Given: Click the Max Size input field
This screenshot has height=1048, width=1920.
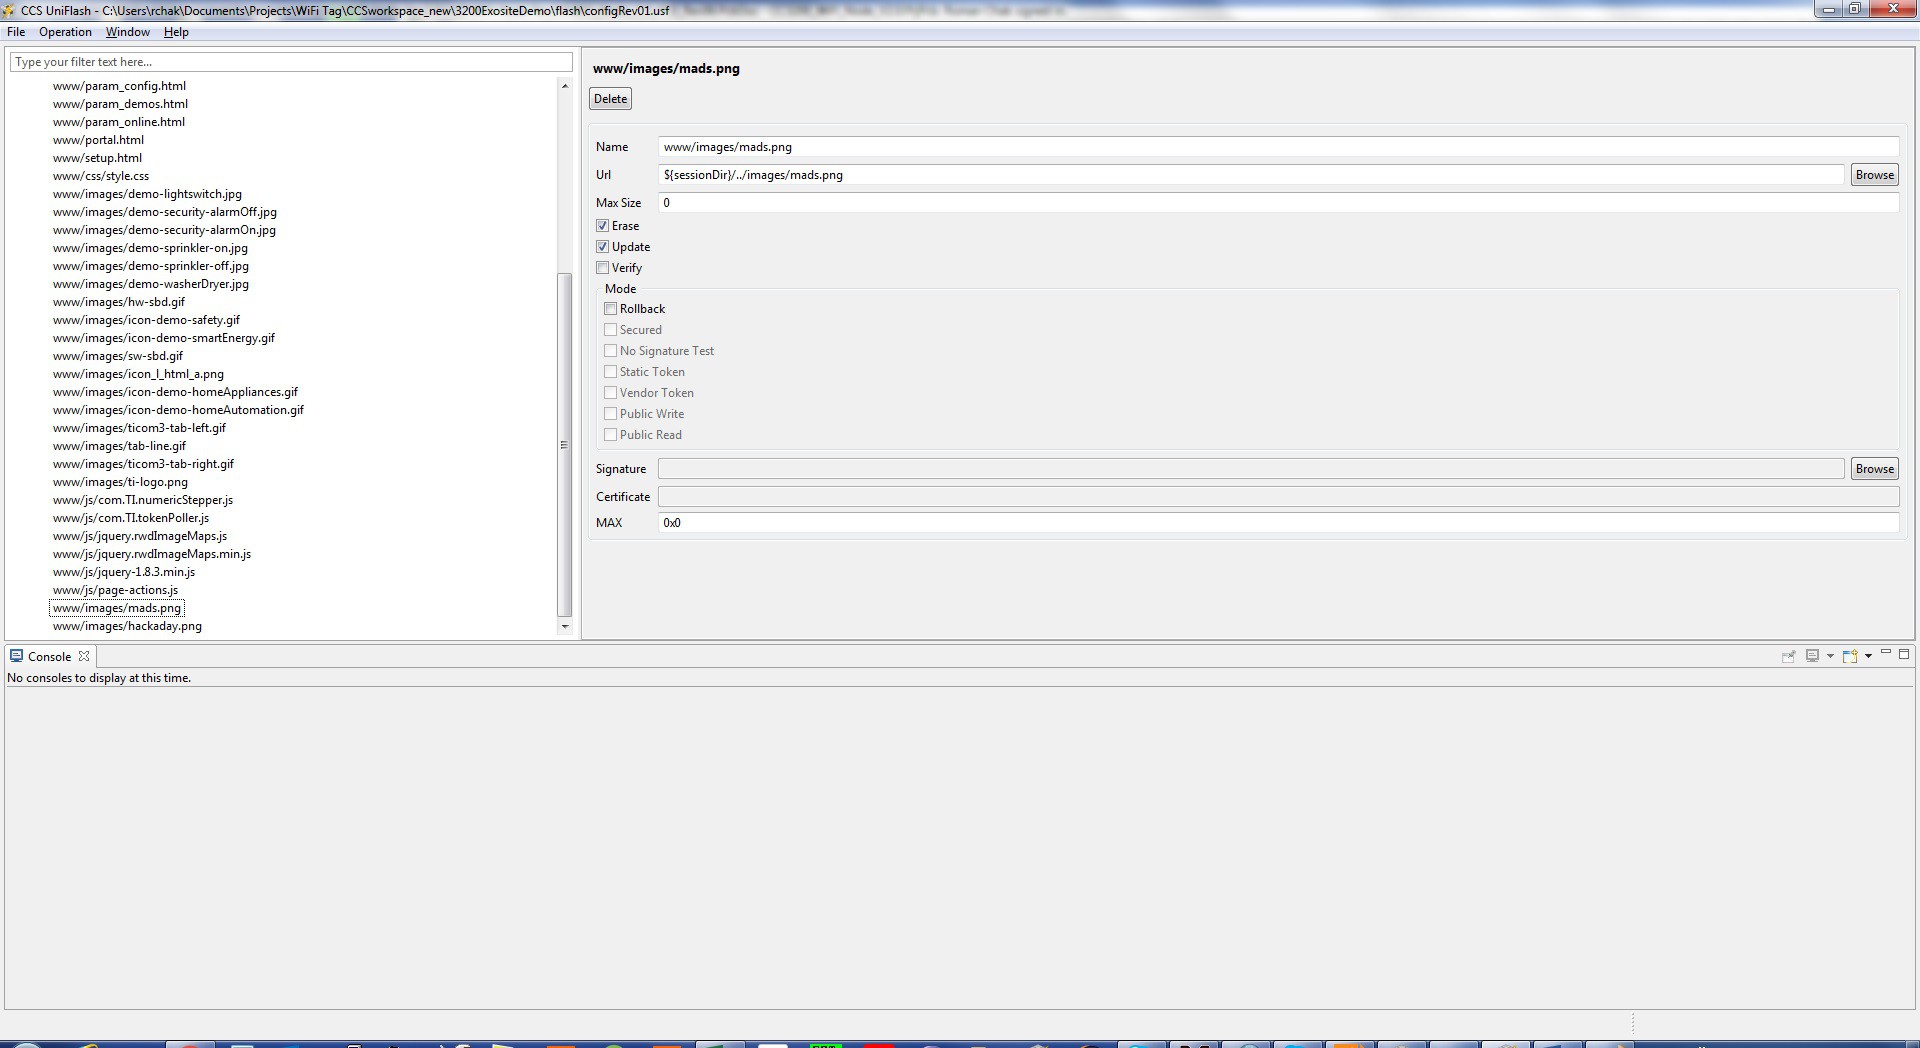Looking at the screenshot, I should tap(1278, 203).
